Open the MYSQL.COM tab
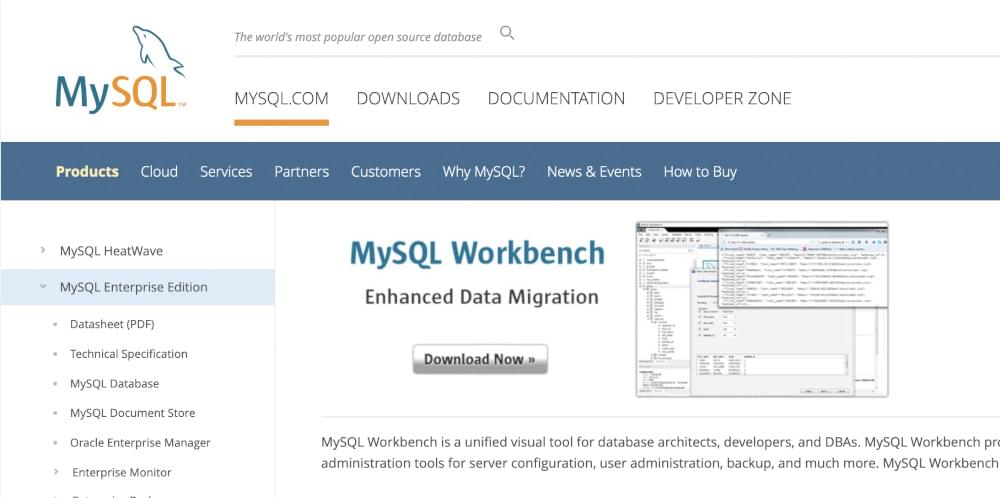The width and height of the screenshot is (1000, 498). coord(281,98)
